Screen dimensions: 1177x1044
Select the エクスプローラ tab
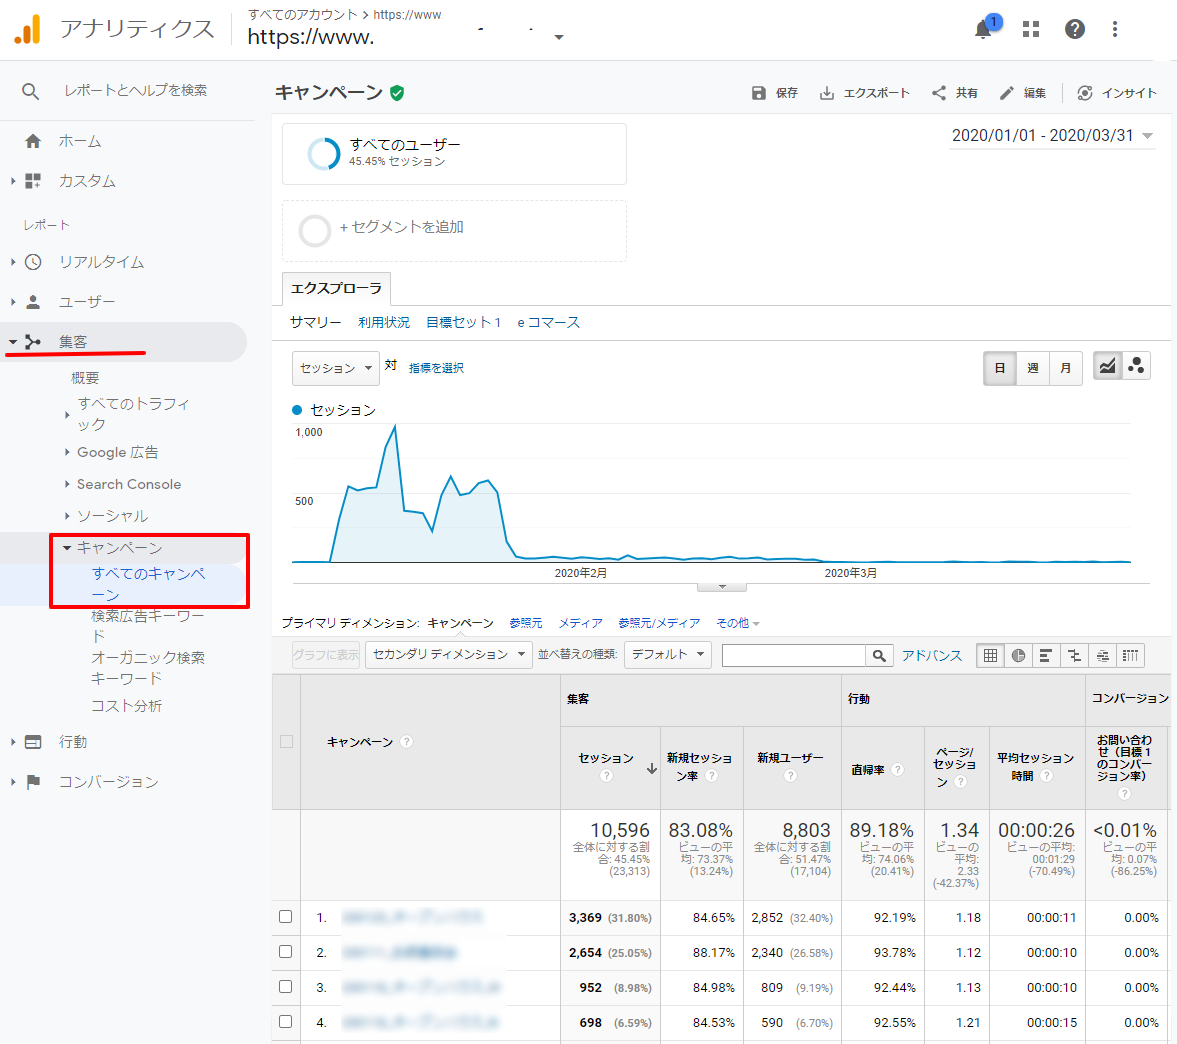(x=336, y=289)
